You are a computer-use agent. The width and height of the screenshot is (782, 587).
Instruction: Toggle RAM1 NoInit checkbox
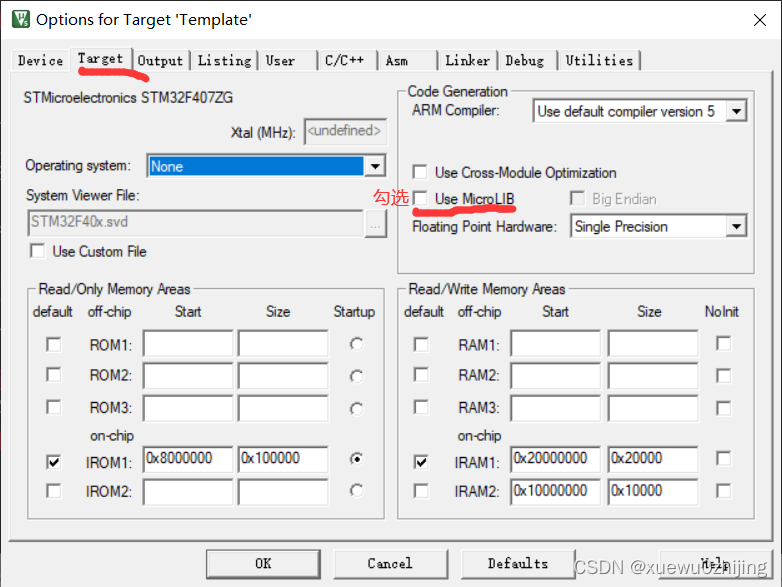723,344
